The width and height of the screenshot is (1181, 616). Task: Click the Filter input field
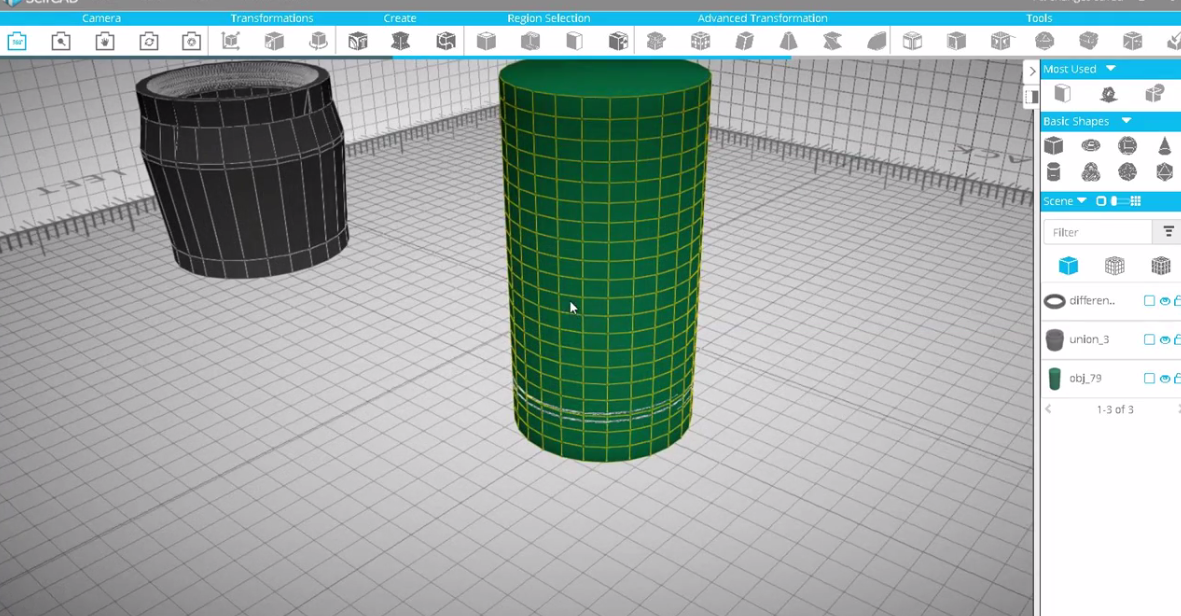tap(1098, 232)
